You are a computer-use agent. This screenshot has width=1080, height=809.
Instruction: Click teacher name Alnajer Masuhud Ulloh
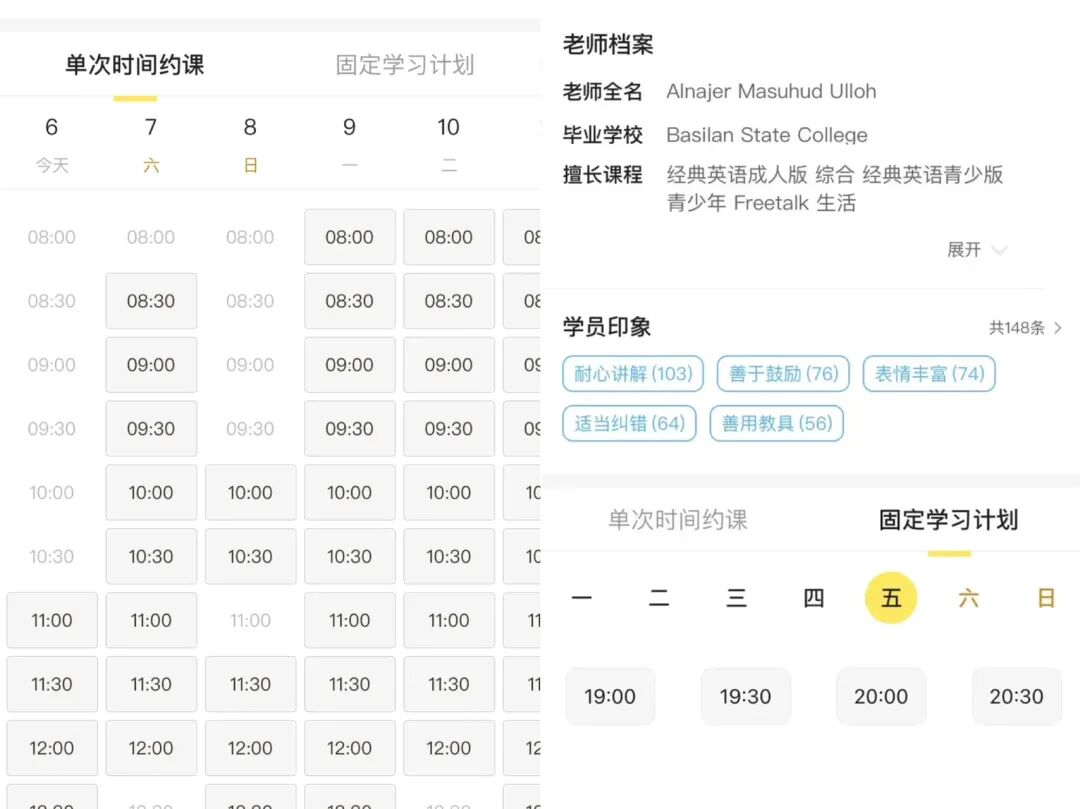click(x=771, y=92)
